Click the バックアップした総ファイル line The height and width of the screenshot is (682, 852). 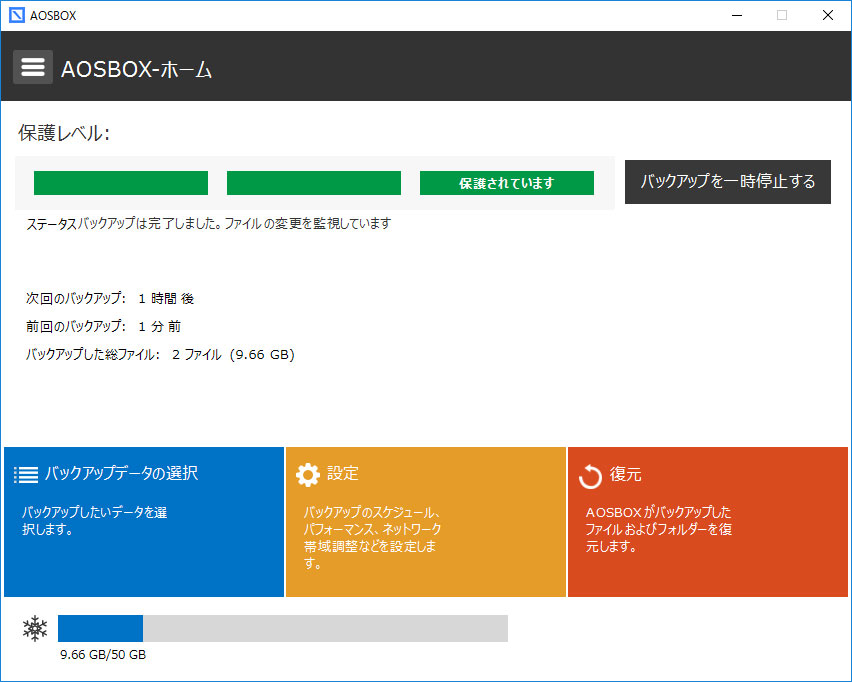[160, 355]
